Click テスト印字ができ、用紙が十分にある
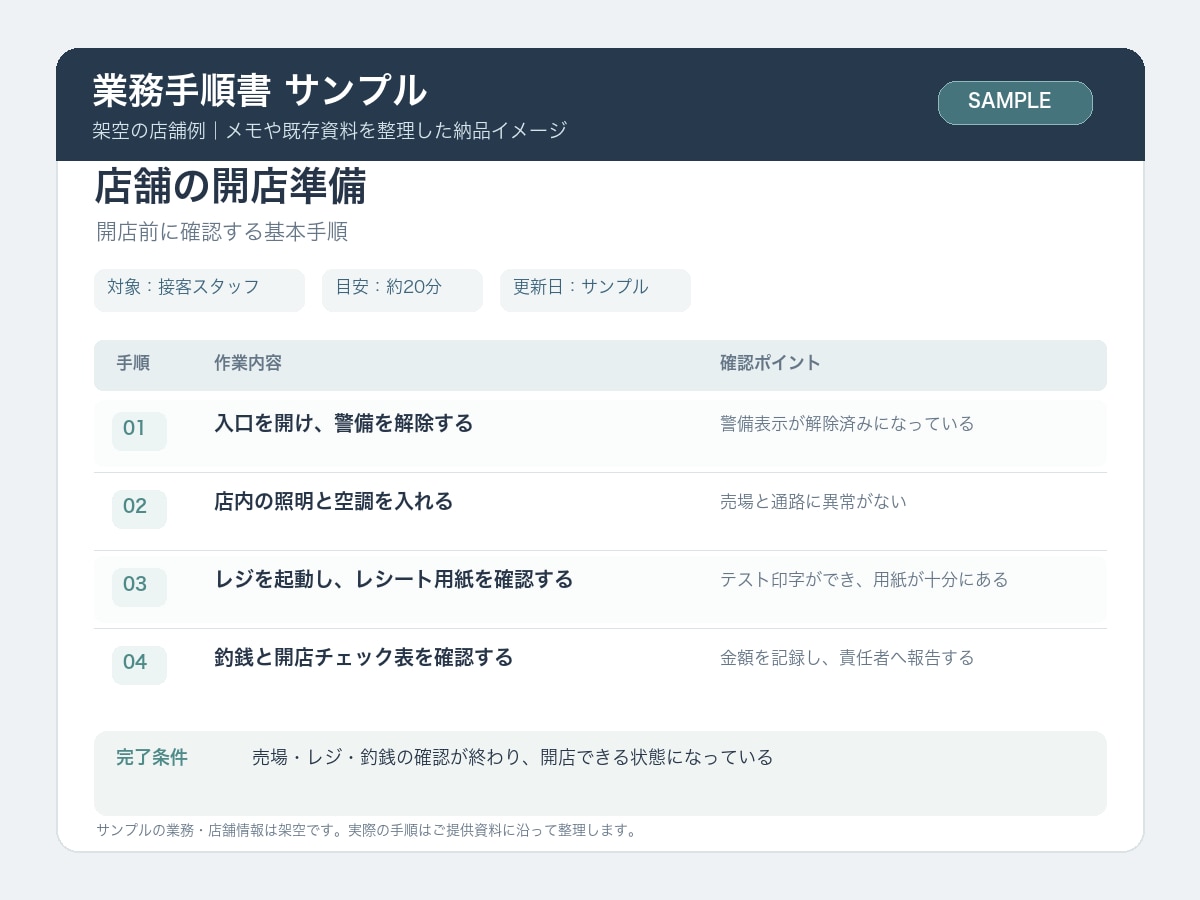 tap(864, 580)
